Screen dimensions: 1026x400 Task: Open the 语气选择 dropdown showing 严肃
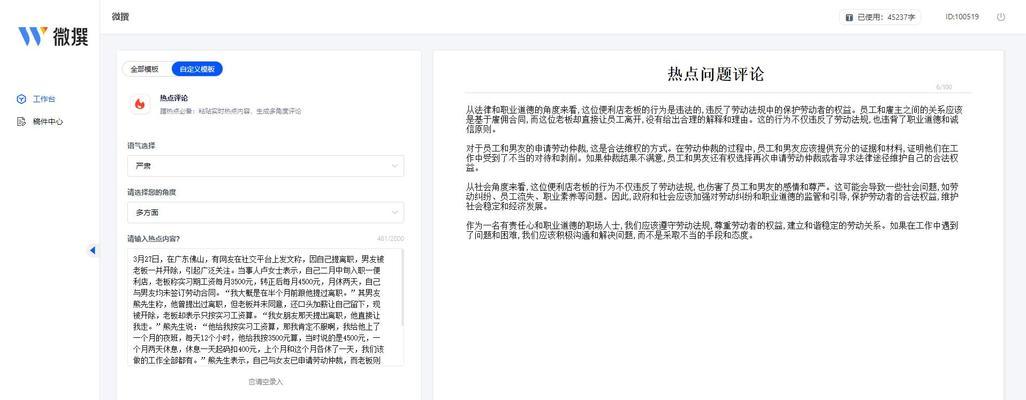265,166
